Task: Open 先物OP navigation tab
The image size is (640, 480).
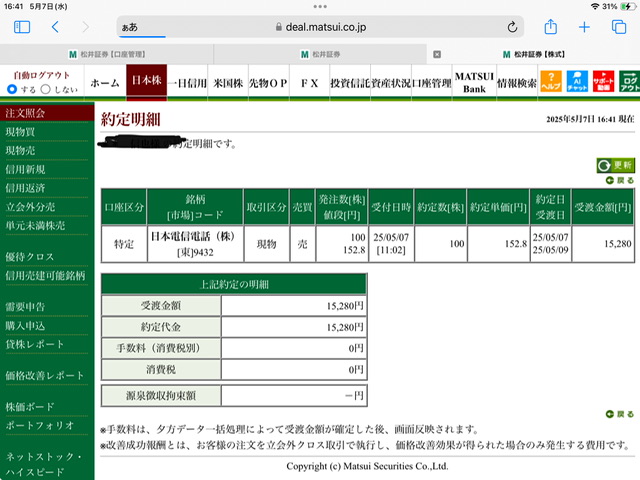Action: tap(269, 83)
